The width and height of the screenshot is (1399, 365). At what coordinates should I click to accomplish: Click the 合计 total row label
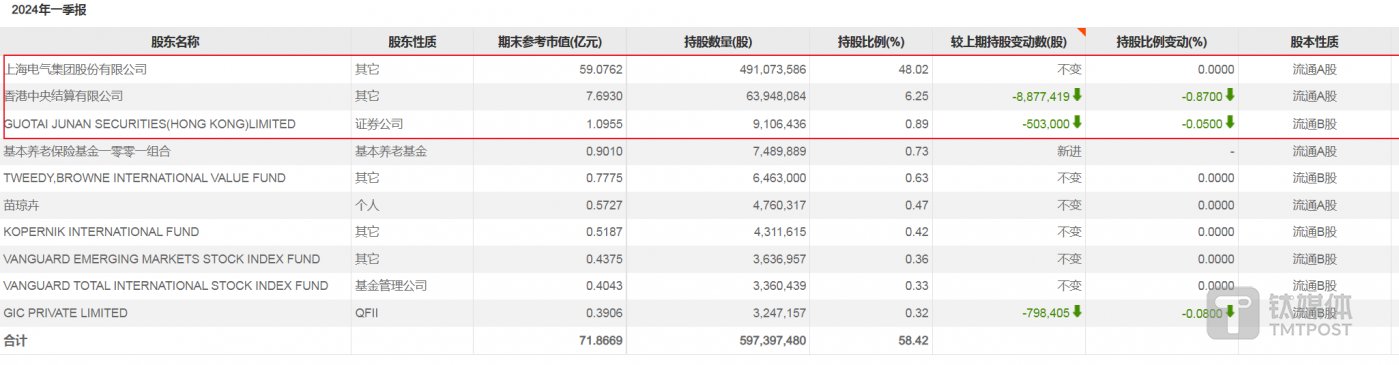pos(16,340)
